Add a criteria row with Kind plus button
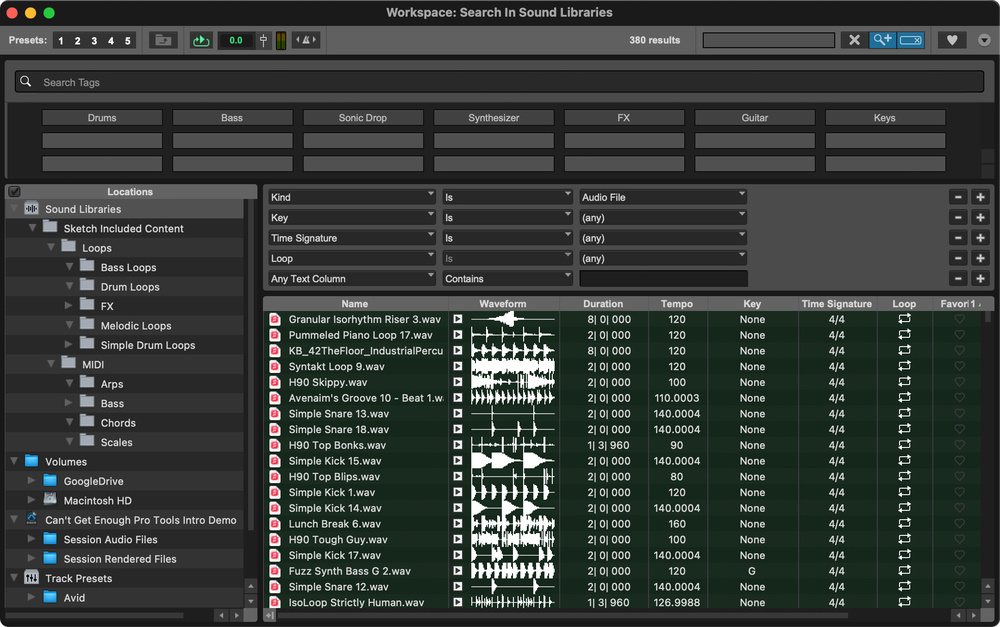This screenshot has width=1000, height=627. [980, 197]
